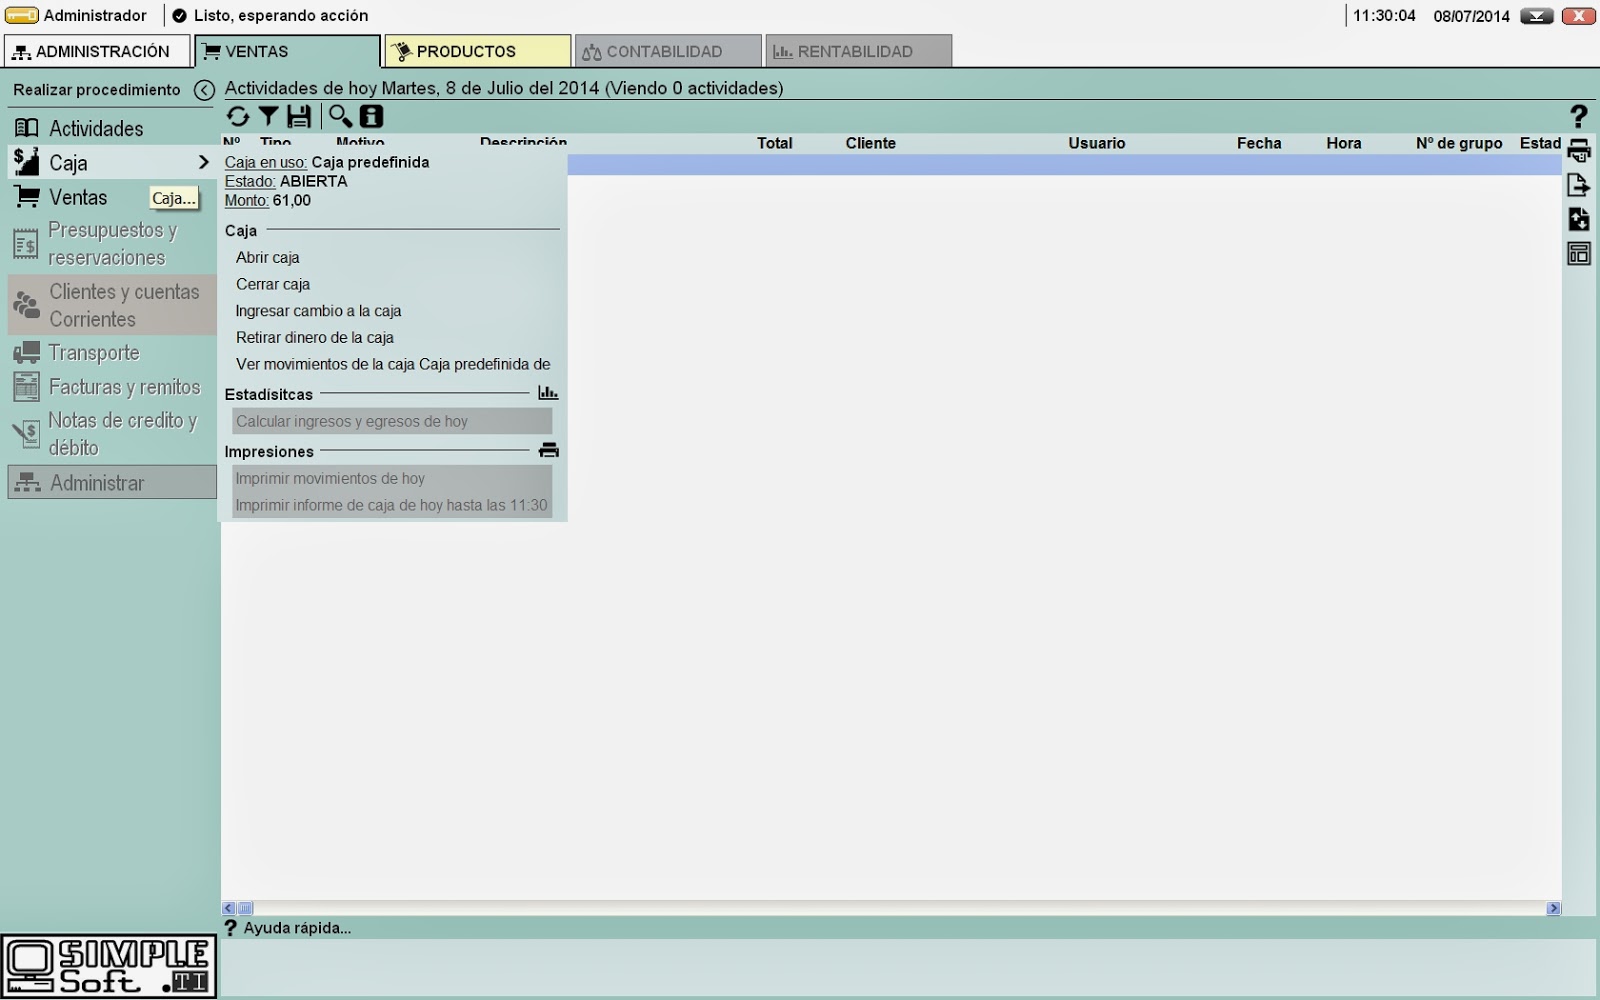
Task: Open the information icon on the toolbar
Action: pyautogui.click(x=371, y=116)
